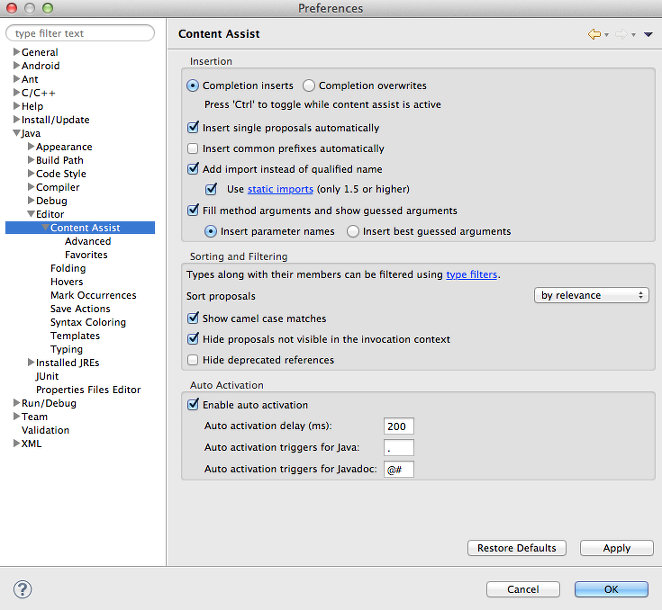Open the Favorites preferences page
This screenshot has height=610, width=662.
[x=86, y=255]
